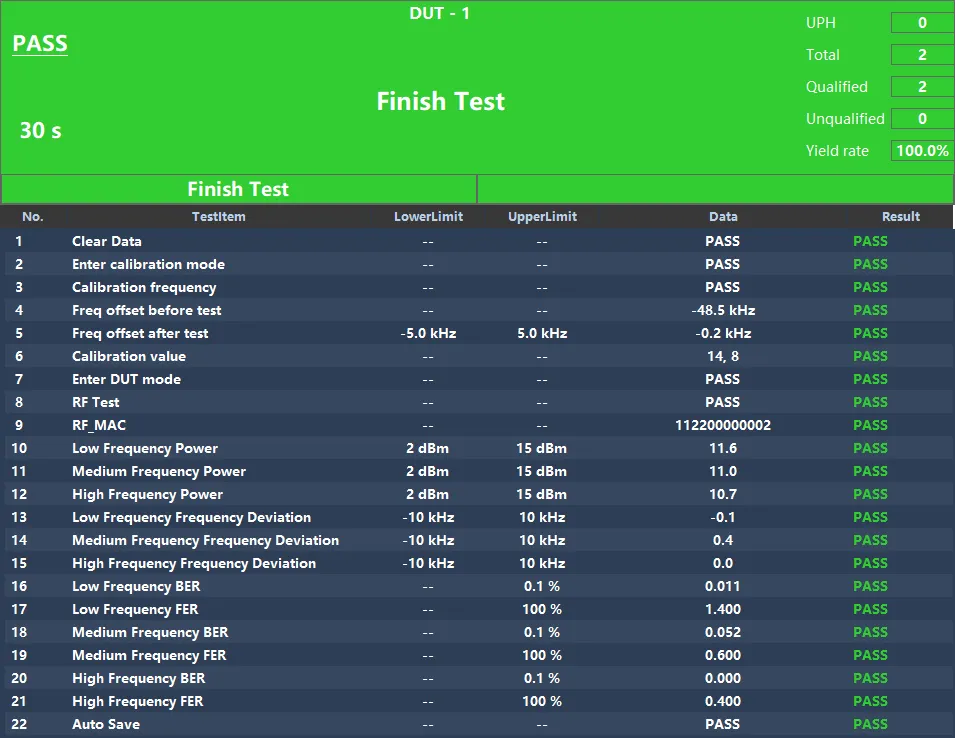
Task: Select the Clear Data test row
Action: pyautogui.click(x=107, y=241)
